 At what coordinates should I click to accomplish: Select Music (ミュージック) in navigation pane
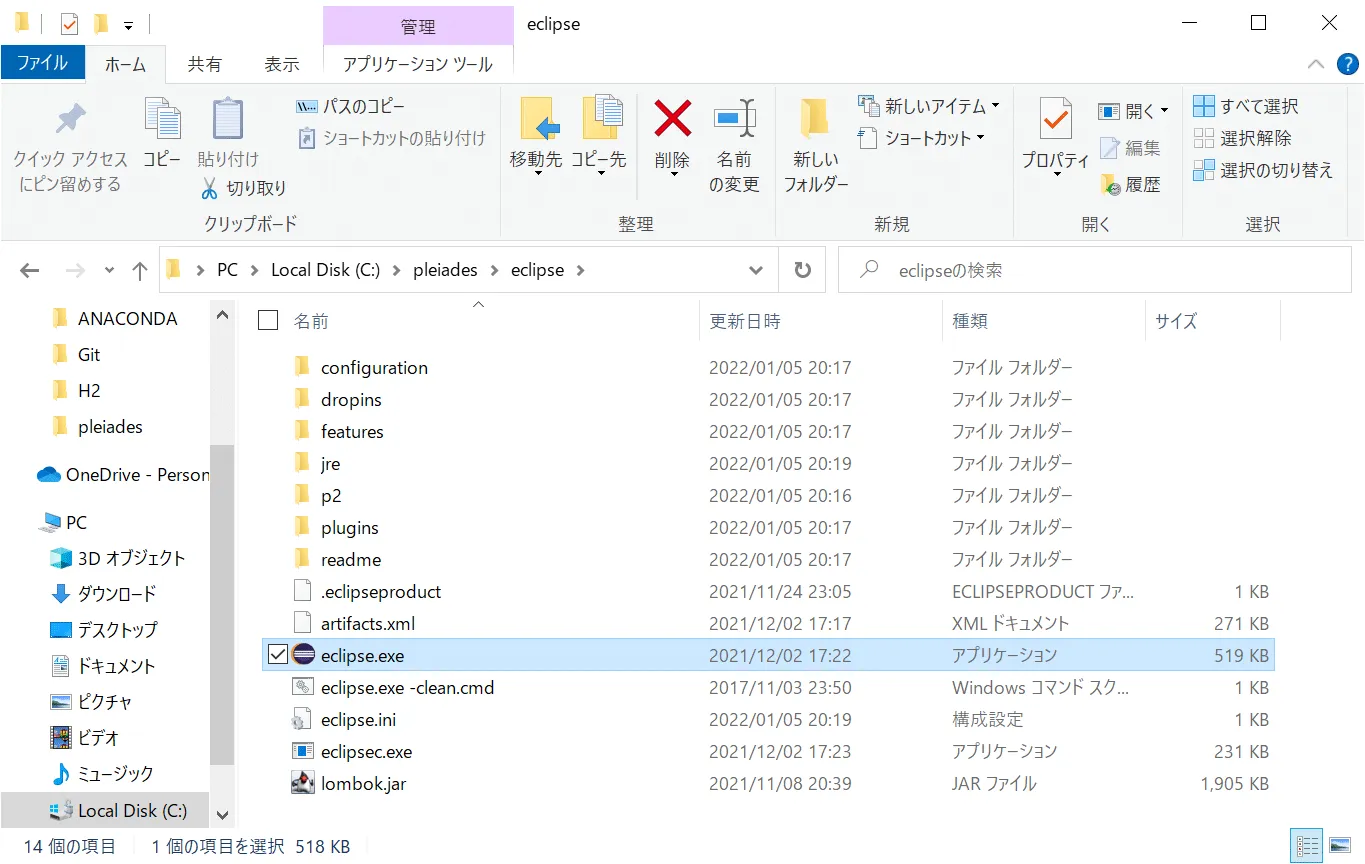[102, 774]
